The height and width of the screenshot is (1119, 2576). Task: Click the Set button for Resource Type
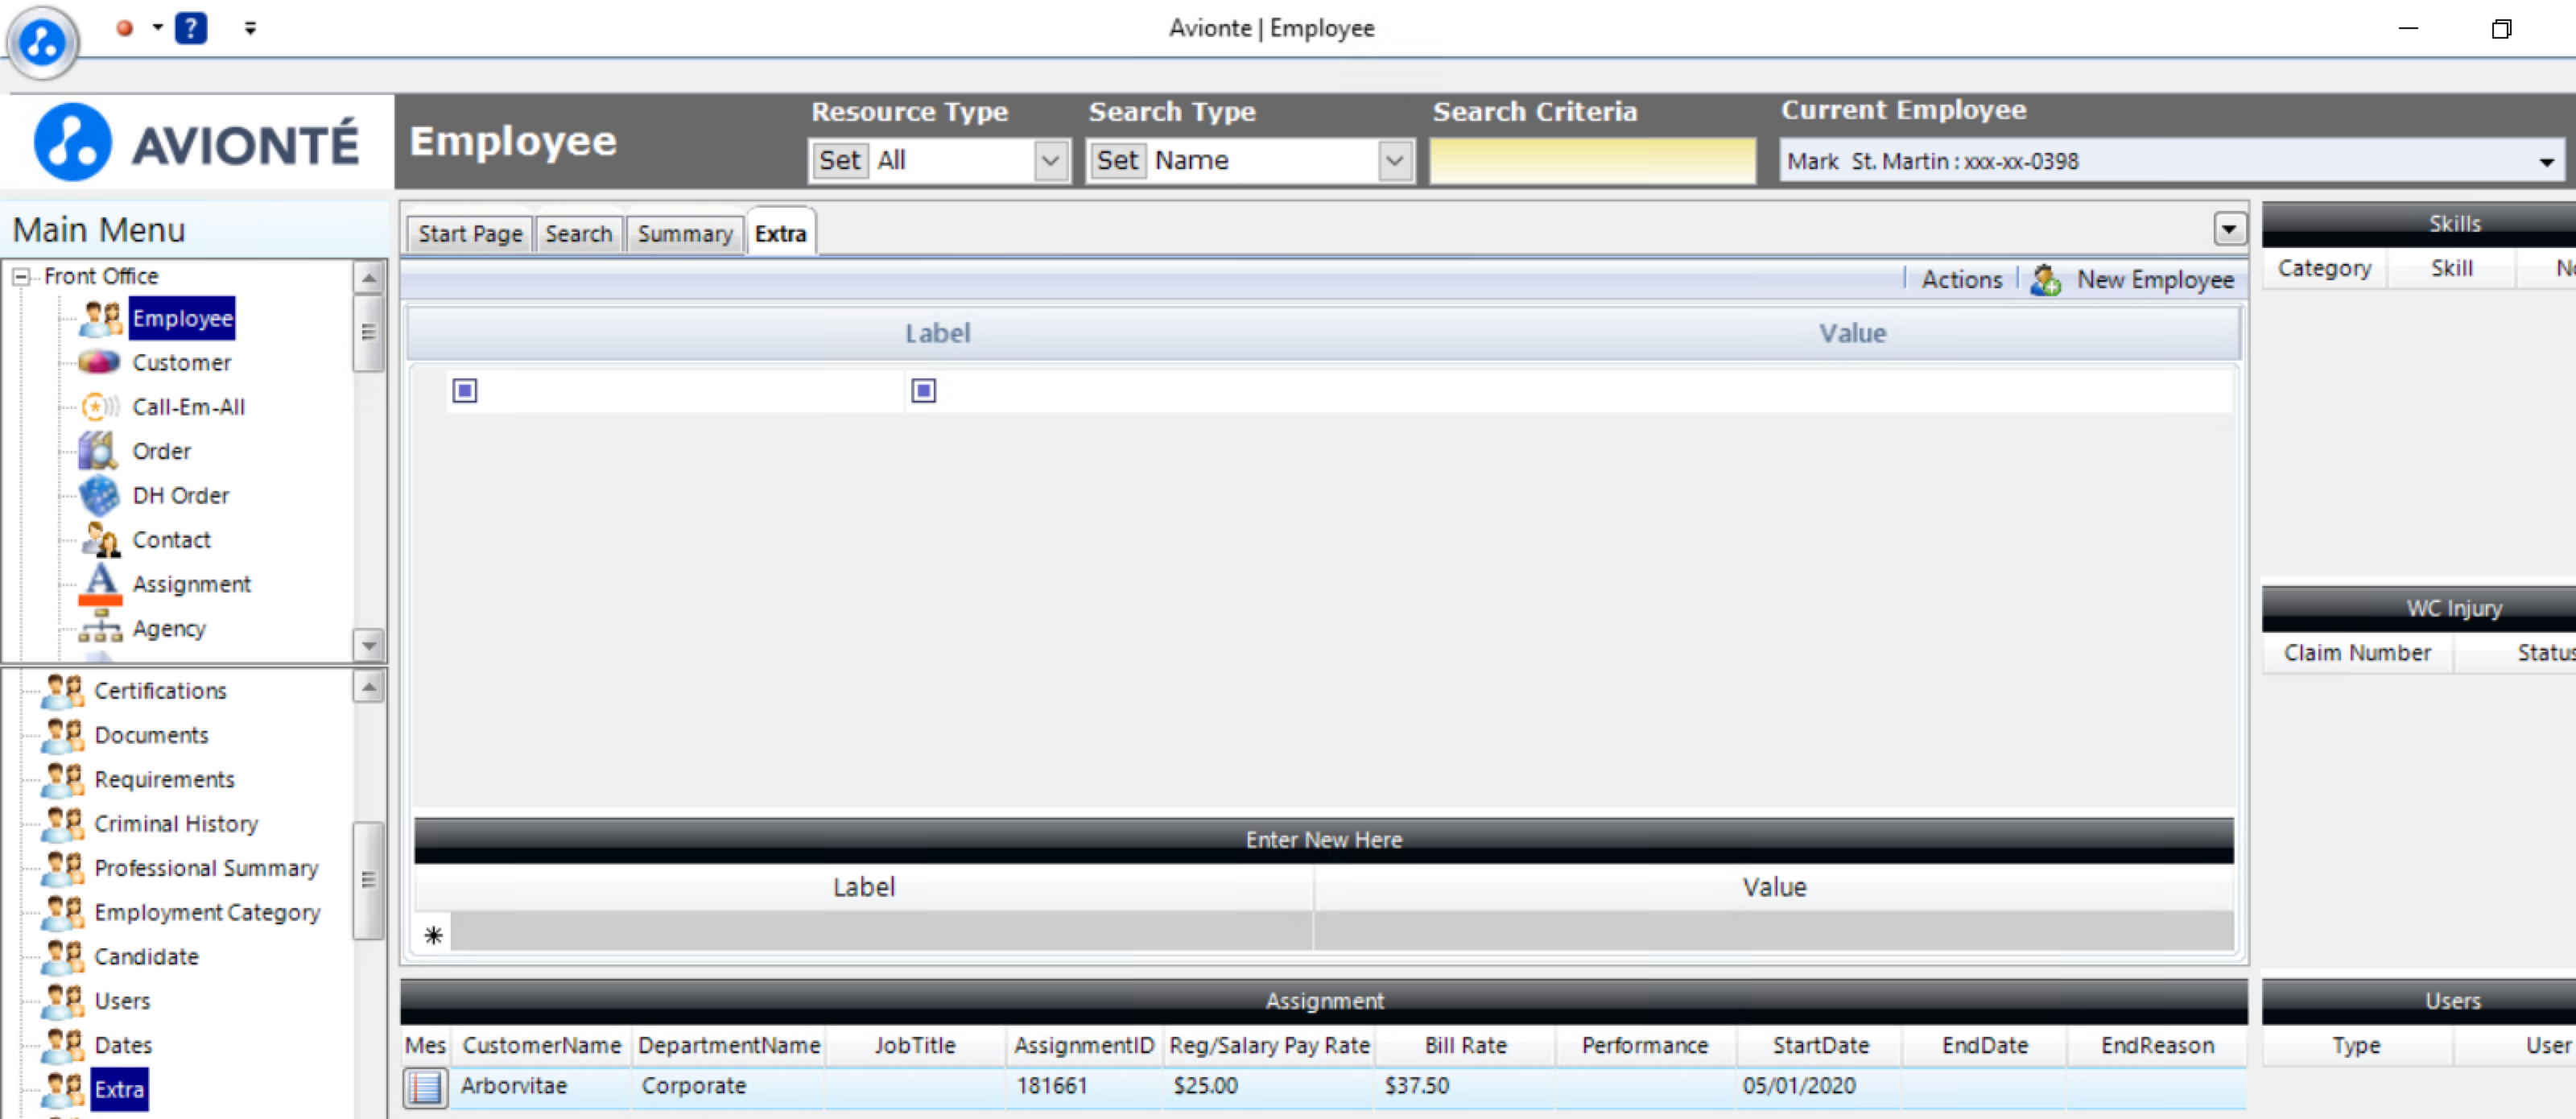(x=840, y=160)
